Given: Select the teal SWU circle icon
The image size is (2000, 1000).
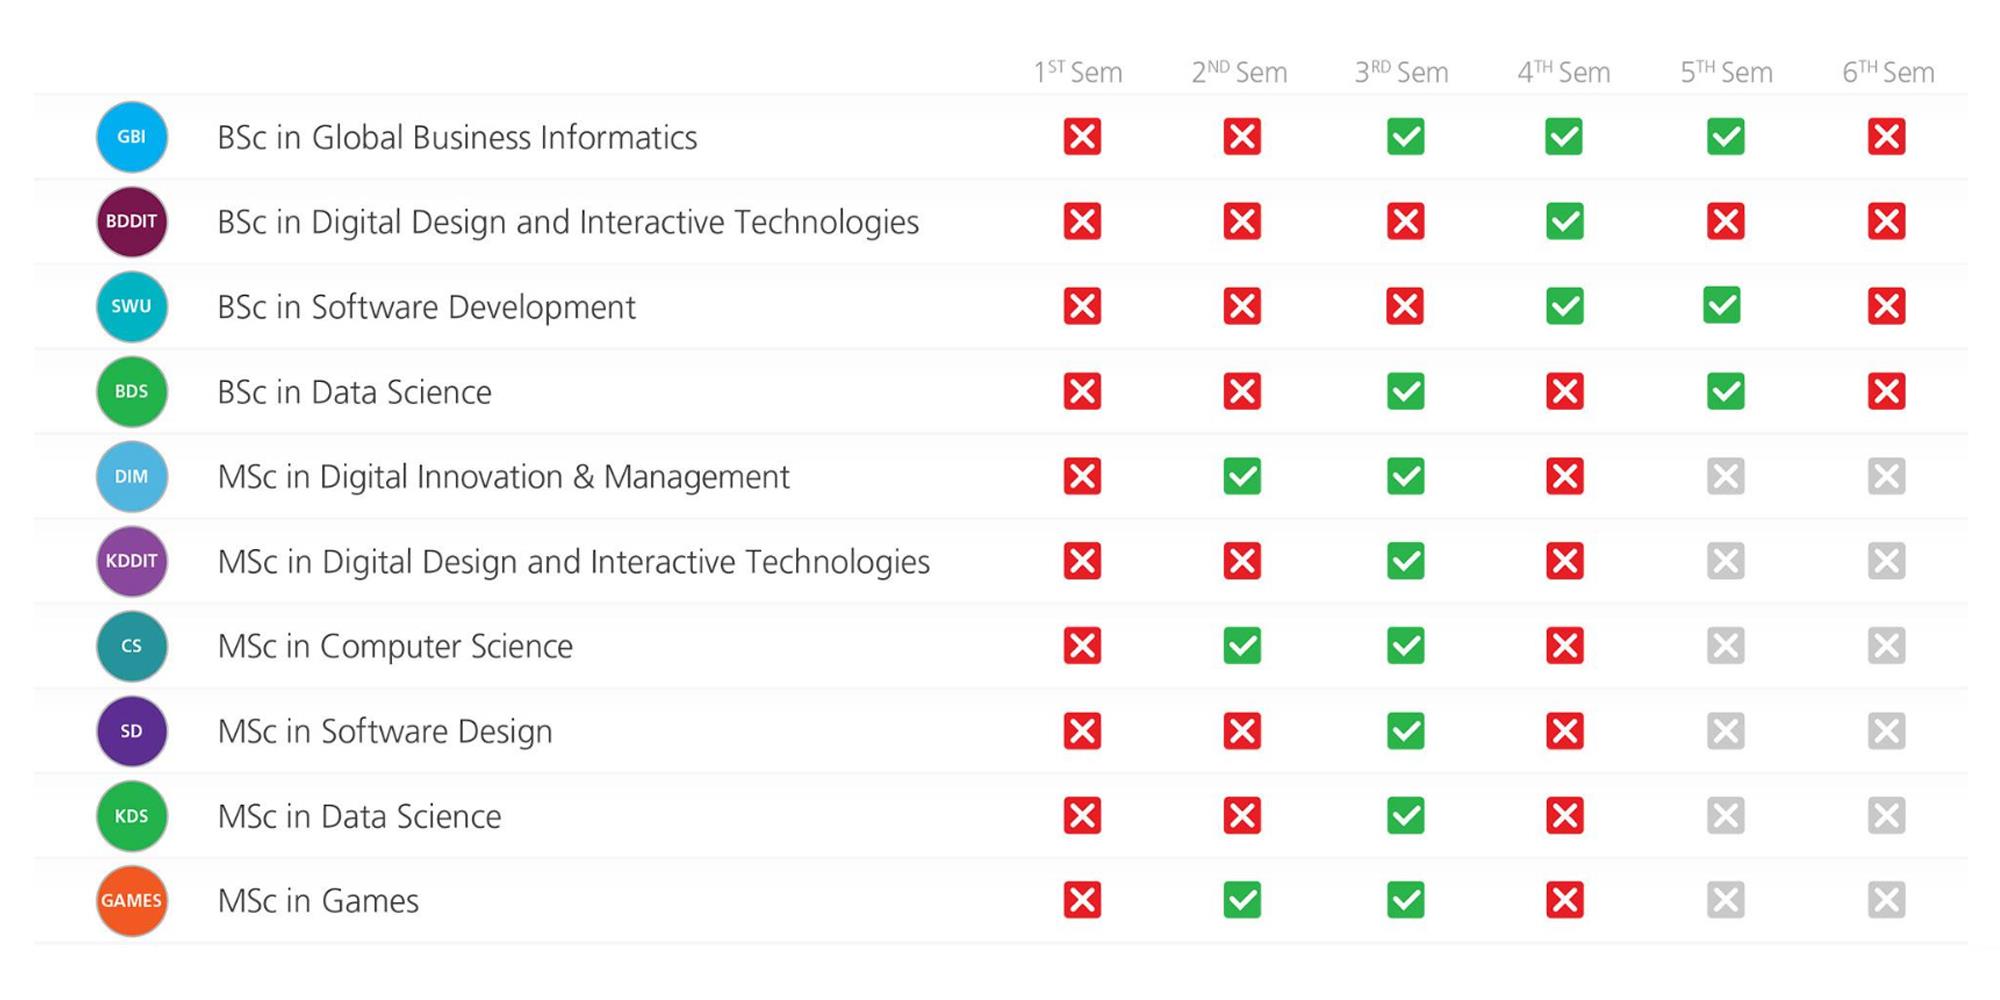Looking at the screenshot, I should pyautogui.click(x=131, y=307).
